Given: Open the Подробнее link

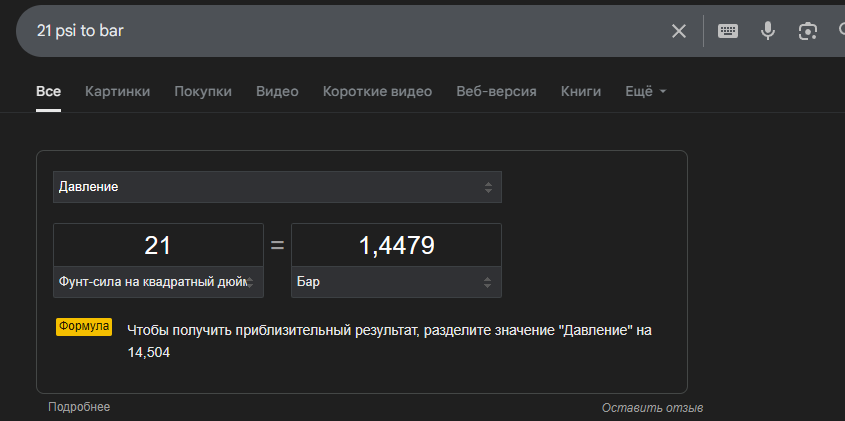Looking at the screenshot, I should pos(79,407).
